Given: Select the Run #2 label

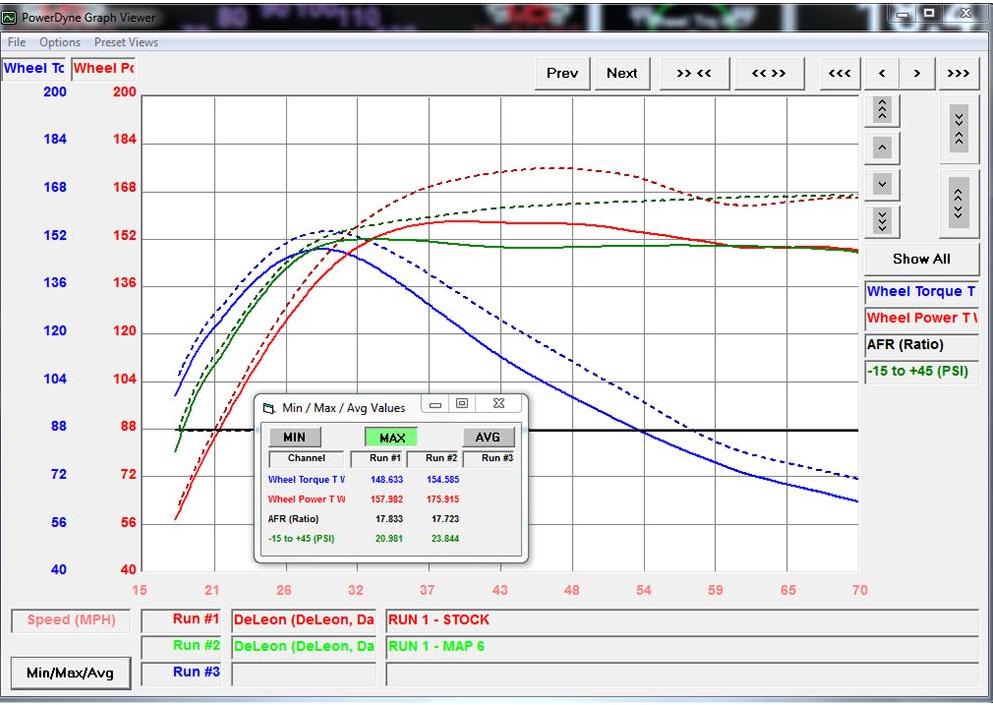Looking at the screenshot, I should click(x=181, y=645).
